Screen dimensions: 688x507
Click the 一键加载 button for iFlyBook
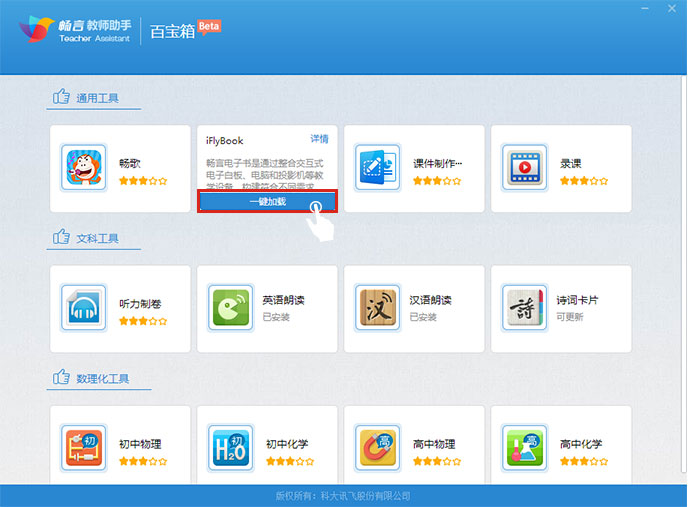[267, 201]
